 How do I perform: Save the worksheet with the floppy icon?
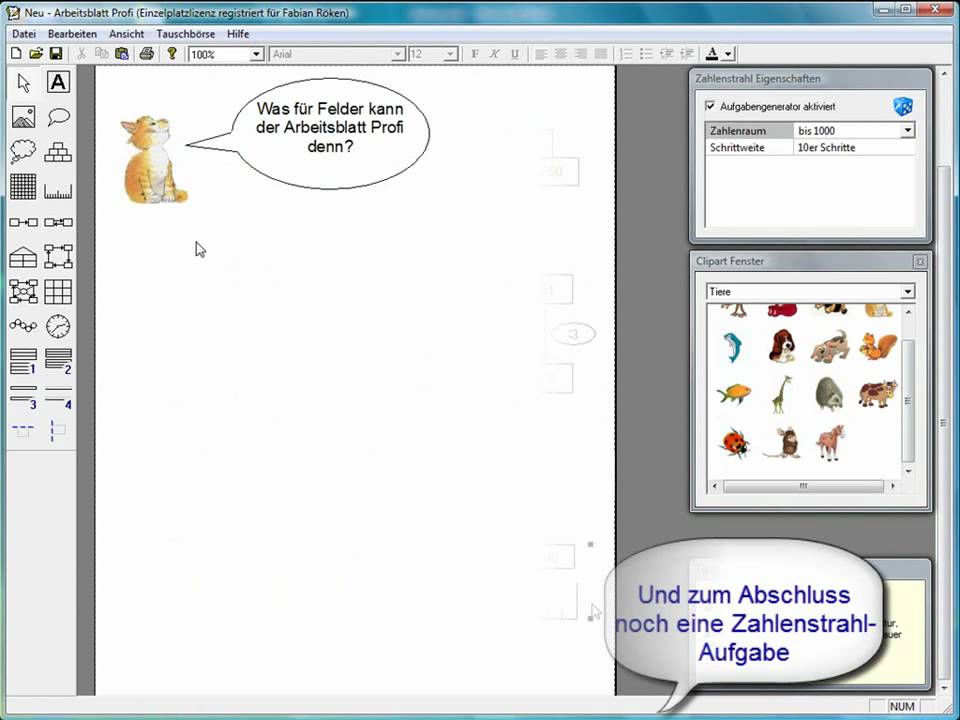(x=56, y=54)
